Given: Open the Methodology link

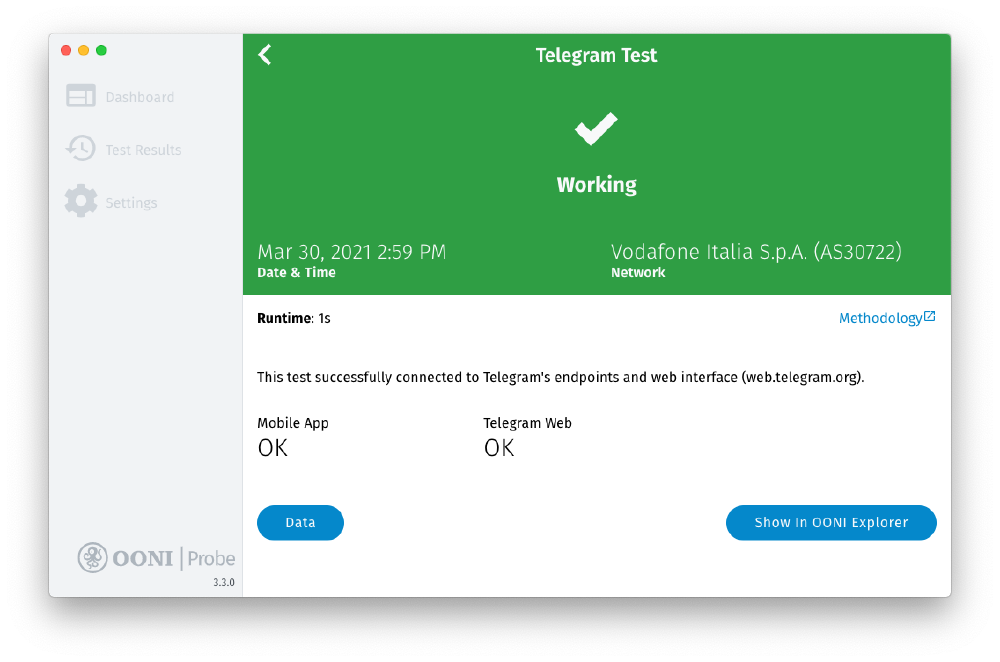Looking at the screenshot, I should (880, 318).
